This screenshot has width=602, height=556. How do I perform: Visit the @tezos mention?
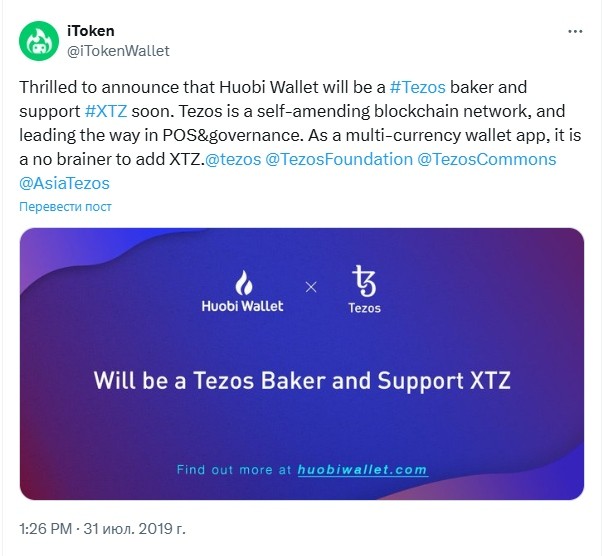pyautogui.click(x=233, y=159)
